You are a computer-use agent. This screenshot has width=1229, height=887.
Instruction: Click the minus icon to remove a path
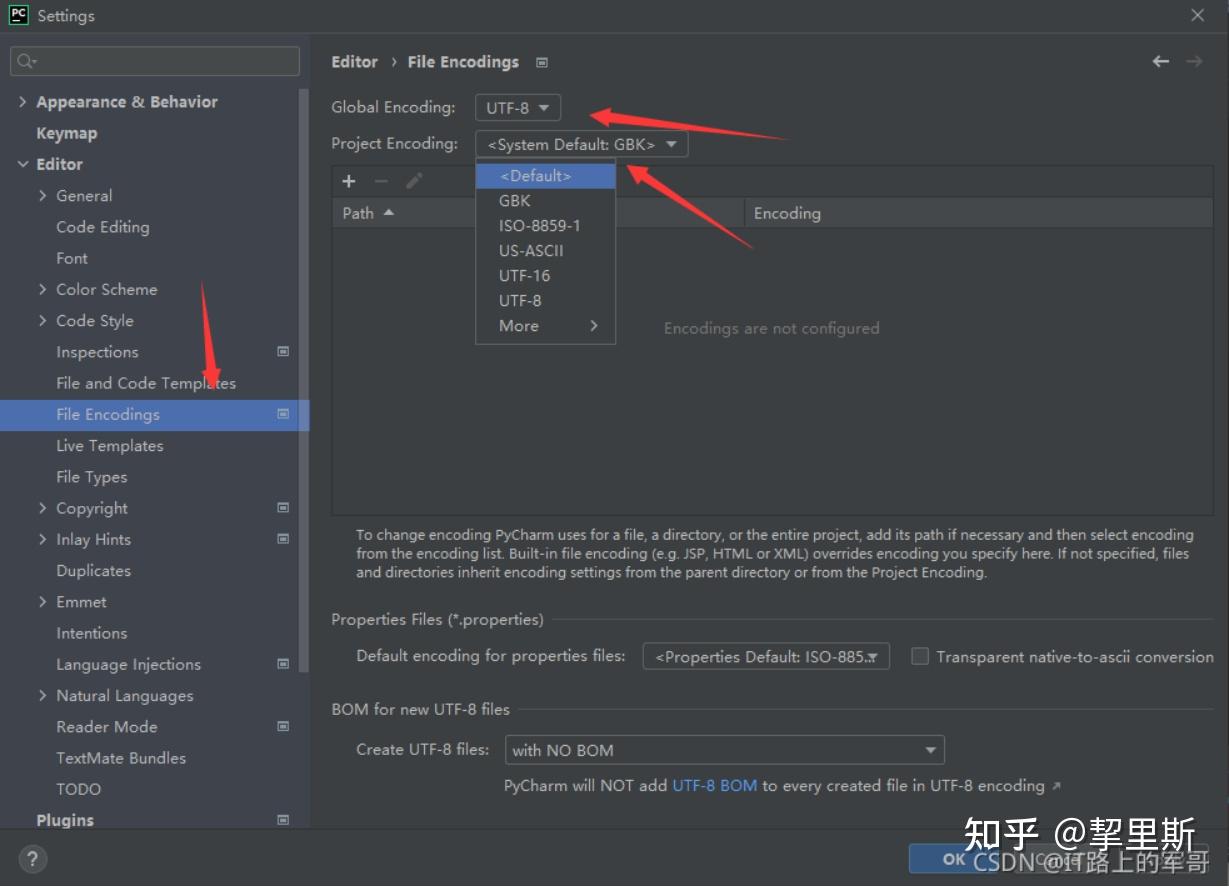pyautogui.click(x=382, y=181)
